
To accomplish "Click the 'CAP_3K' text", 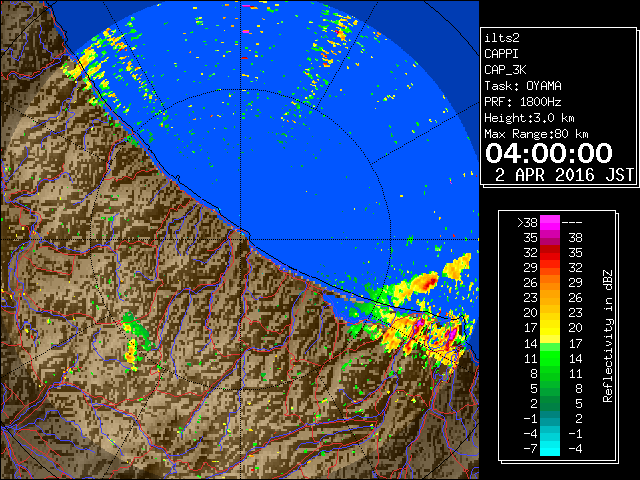I will [505, 70].
